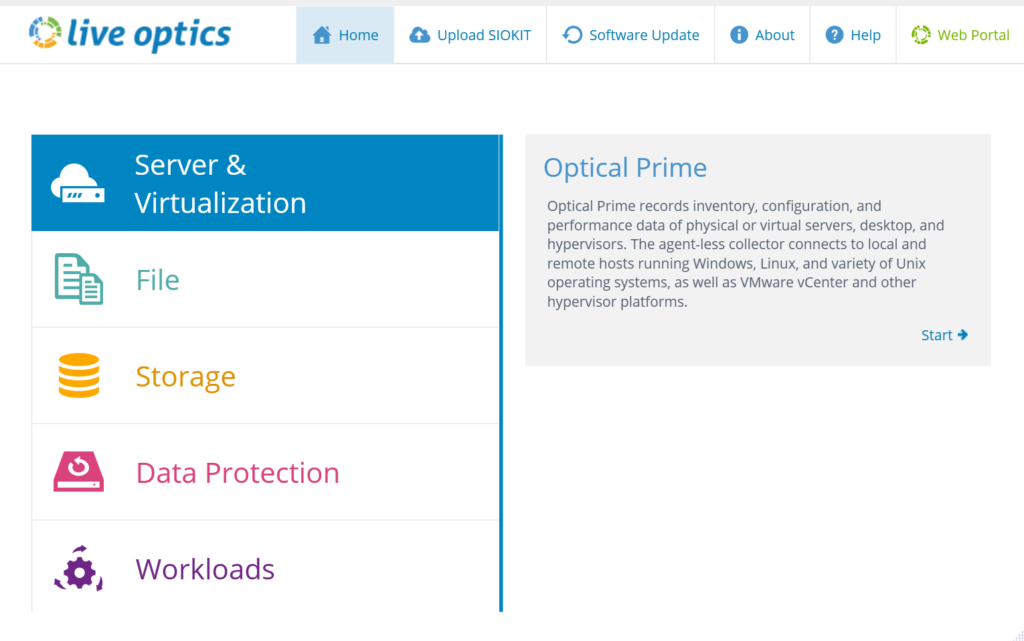
Task: Click the purple Workloads gear icon
Action: (79, 569)
